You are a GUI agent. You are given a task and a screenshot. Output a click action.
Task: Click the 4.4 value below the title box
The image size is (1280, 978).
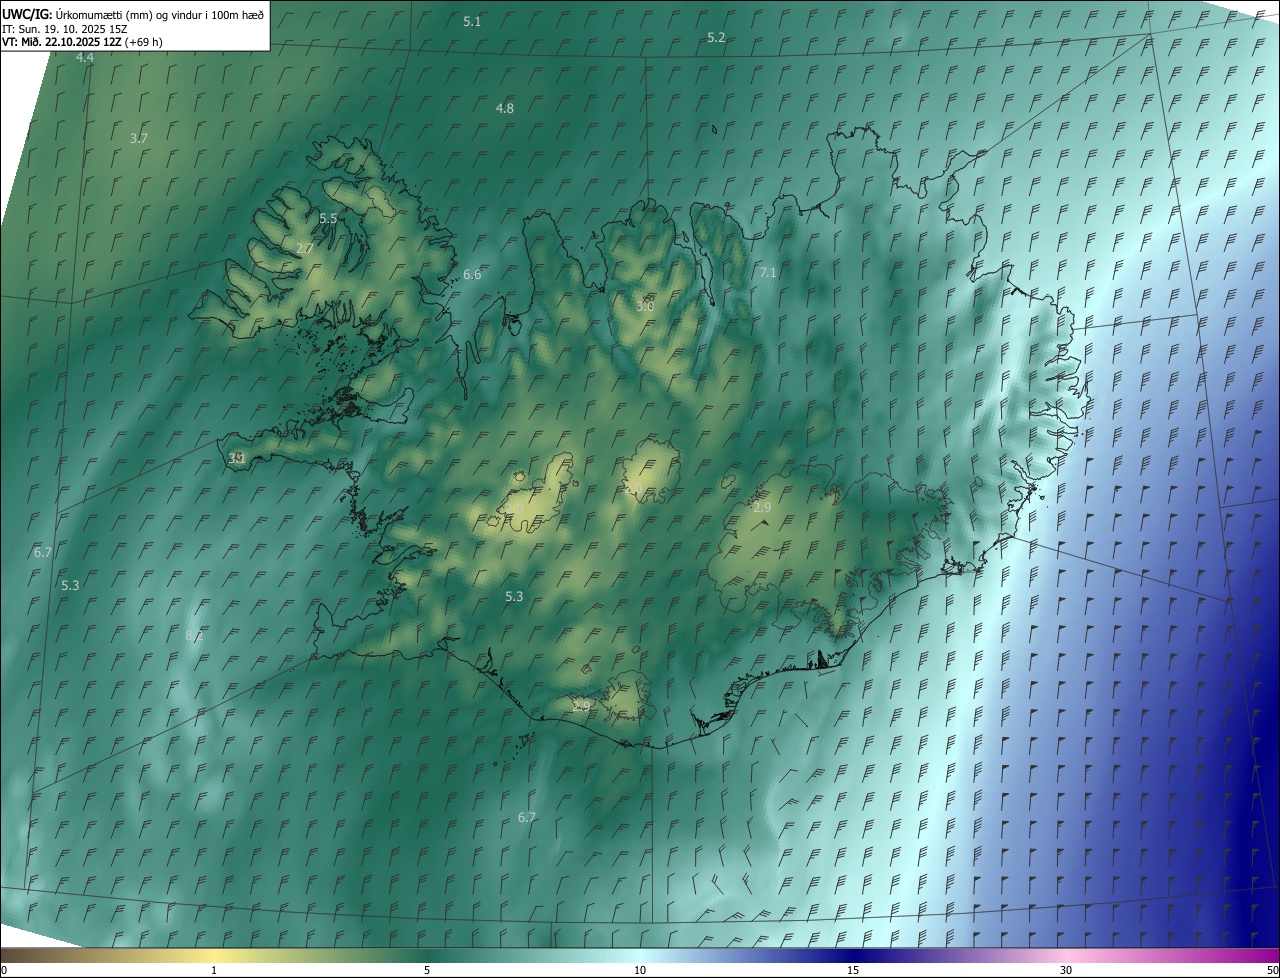click(x=85, y=58)
